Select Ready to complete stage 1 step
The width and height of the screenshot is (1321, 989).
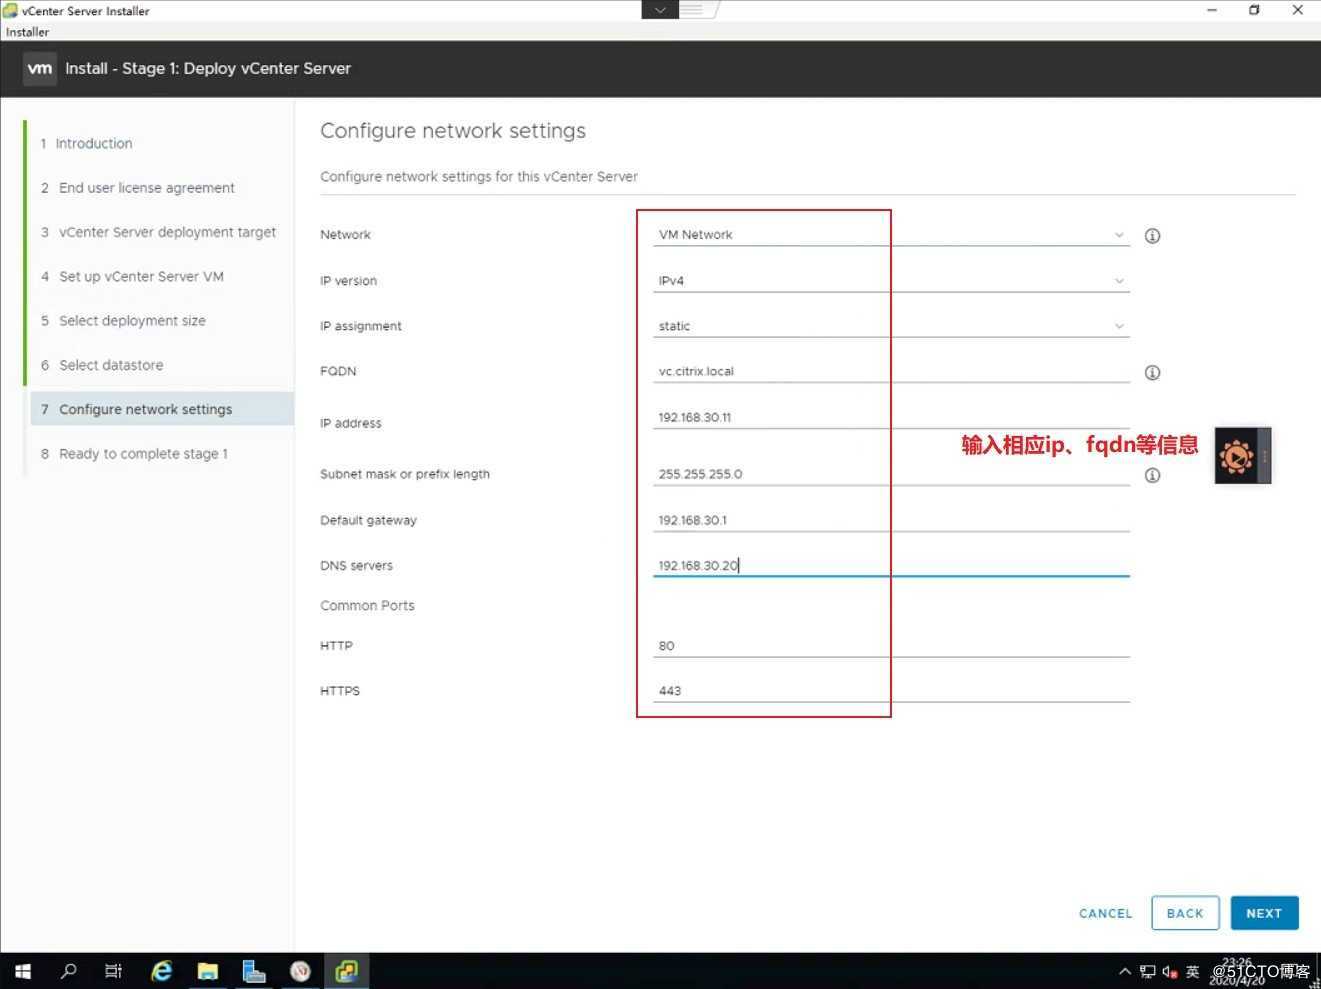[x=143, y=454]
